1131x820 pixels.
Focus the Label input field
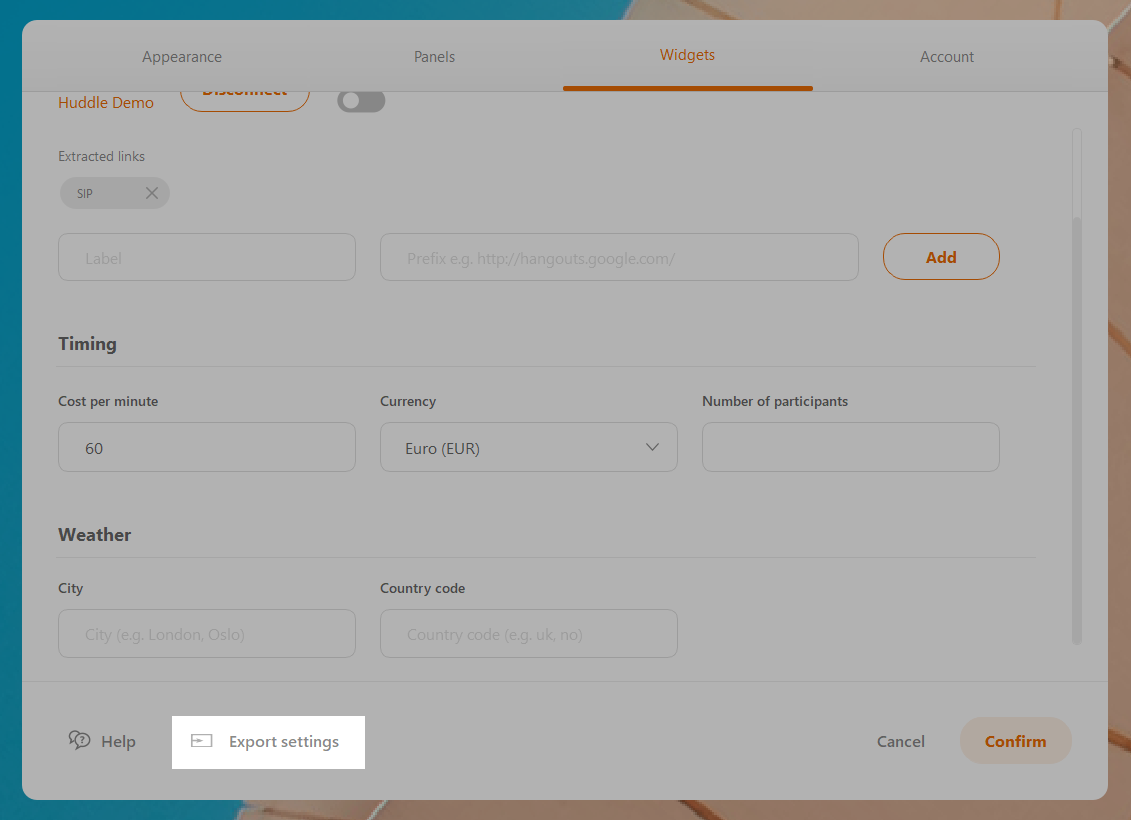pos(207,258)
